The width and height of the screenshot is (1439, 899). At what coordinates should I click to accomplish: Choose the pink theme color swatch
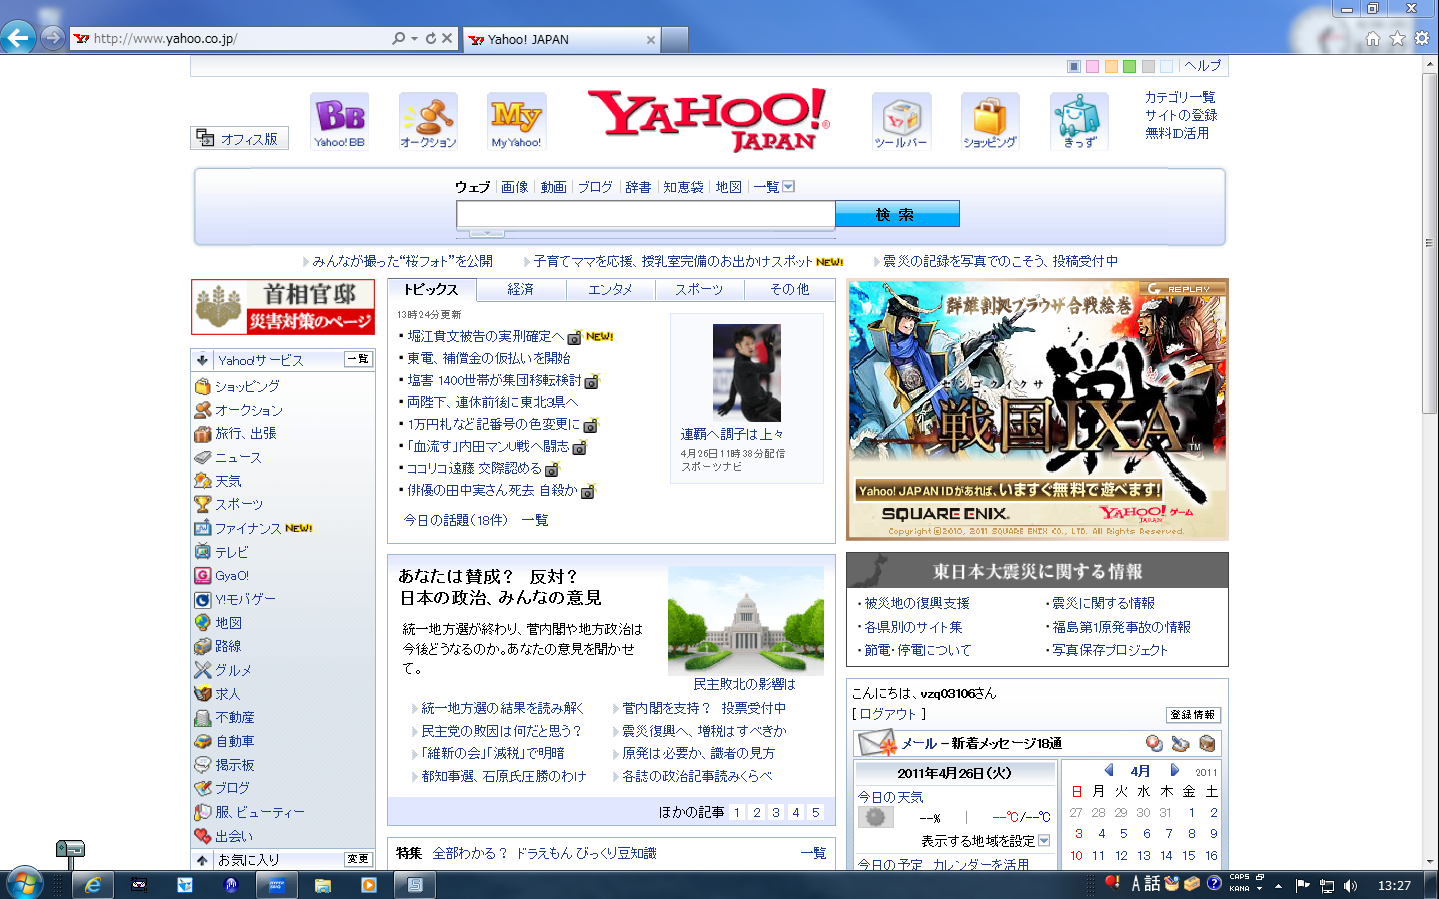pos(1093,67)
